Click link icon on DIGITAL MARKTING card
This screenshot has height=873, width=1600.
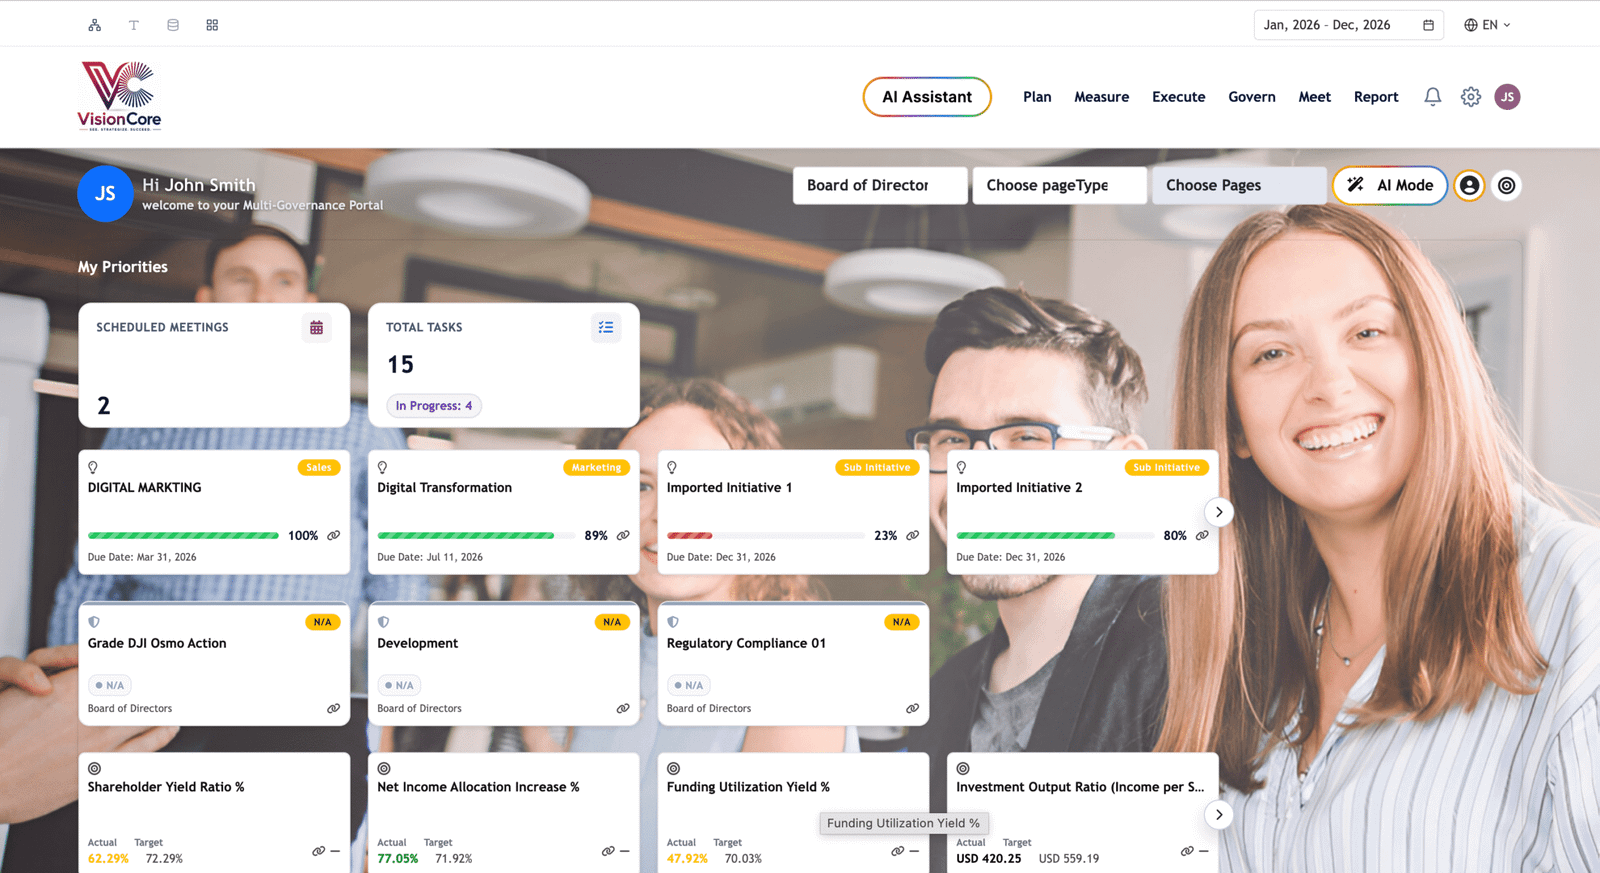[334, 536]
